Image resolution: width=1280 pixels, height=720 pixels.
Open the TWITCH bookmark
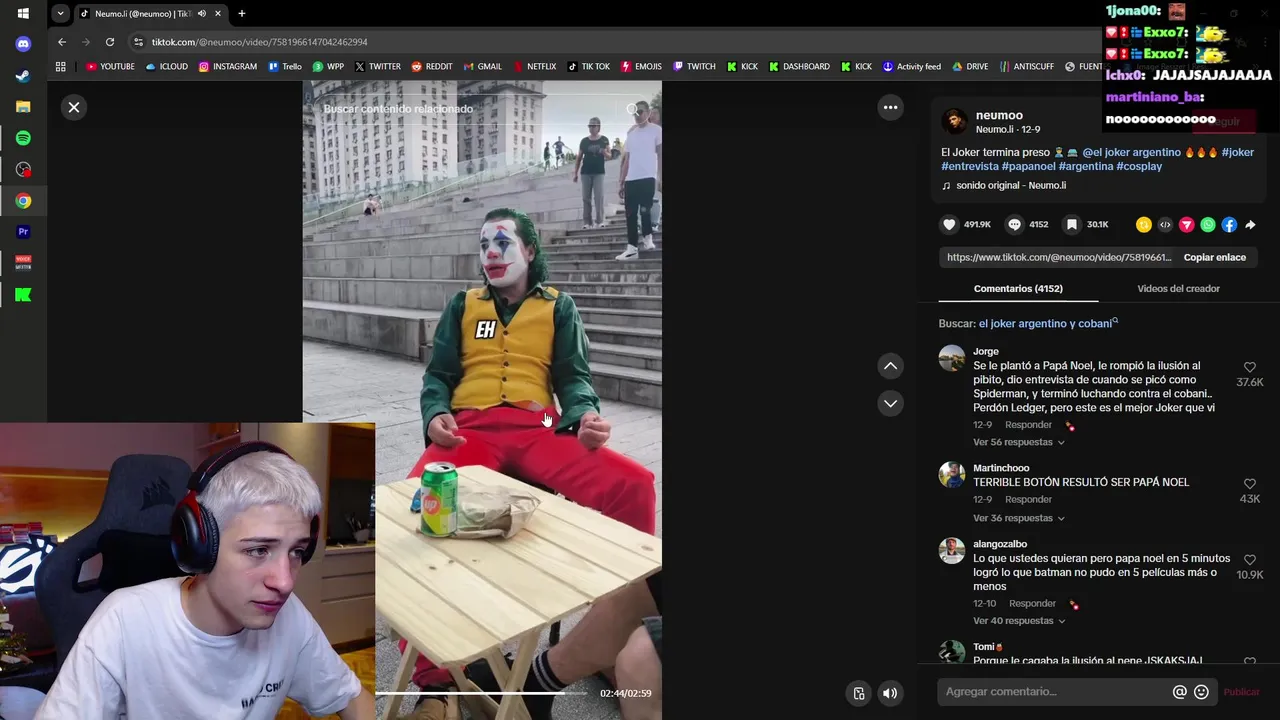tap(694, 67)
